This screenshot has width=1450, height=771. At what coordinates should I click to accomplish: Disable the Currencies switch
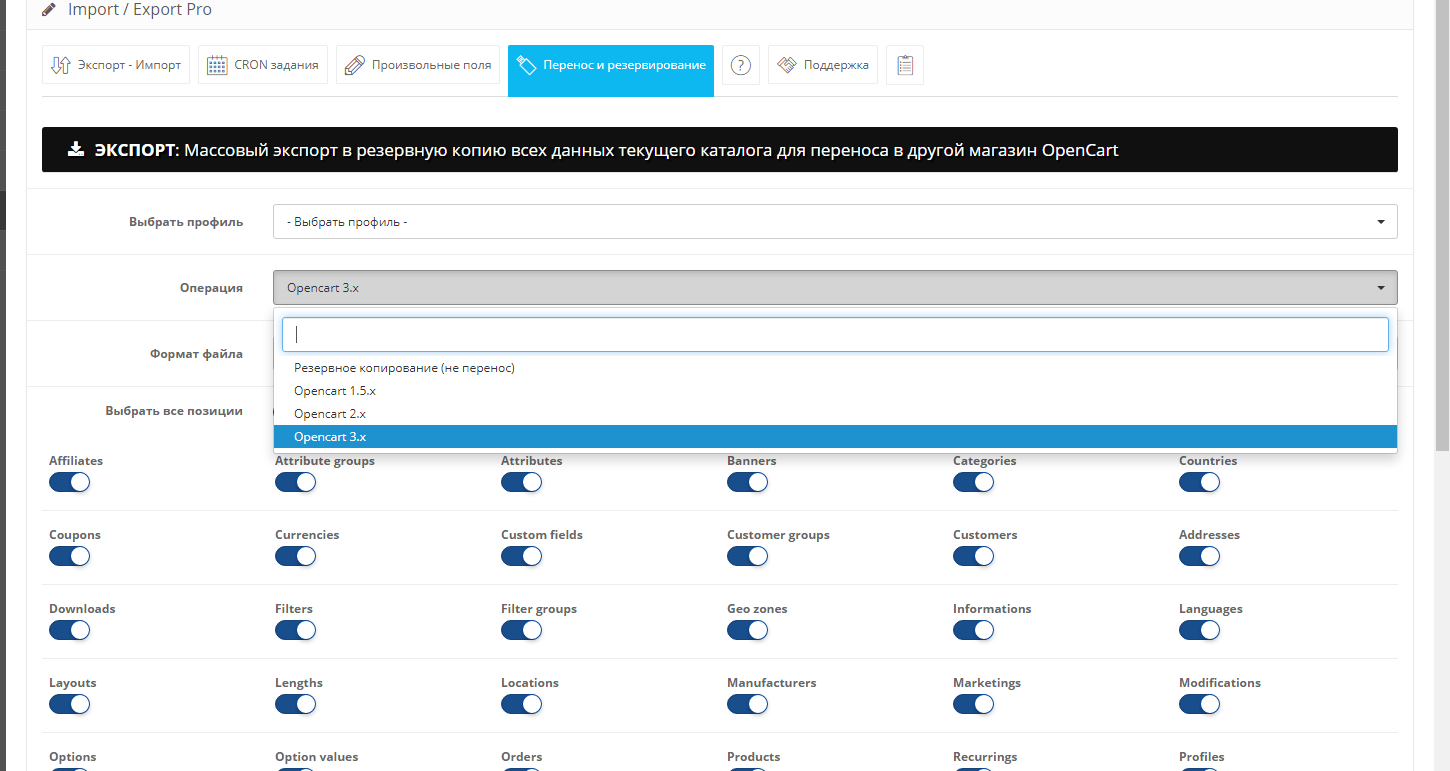[x=295, y=556]
